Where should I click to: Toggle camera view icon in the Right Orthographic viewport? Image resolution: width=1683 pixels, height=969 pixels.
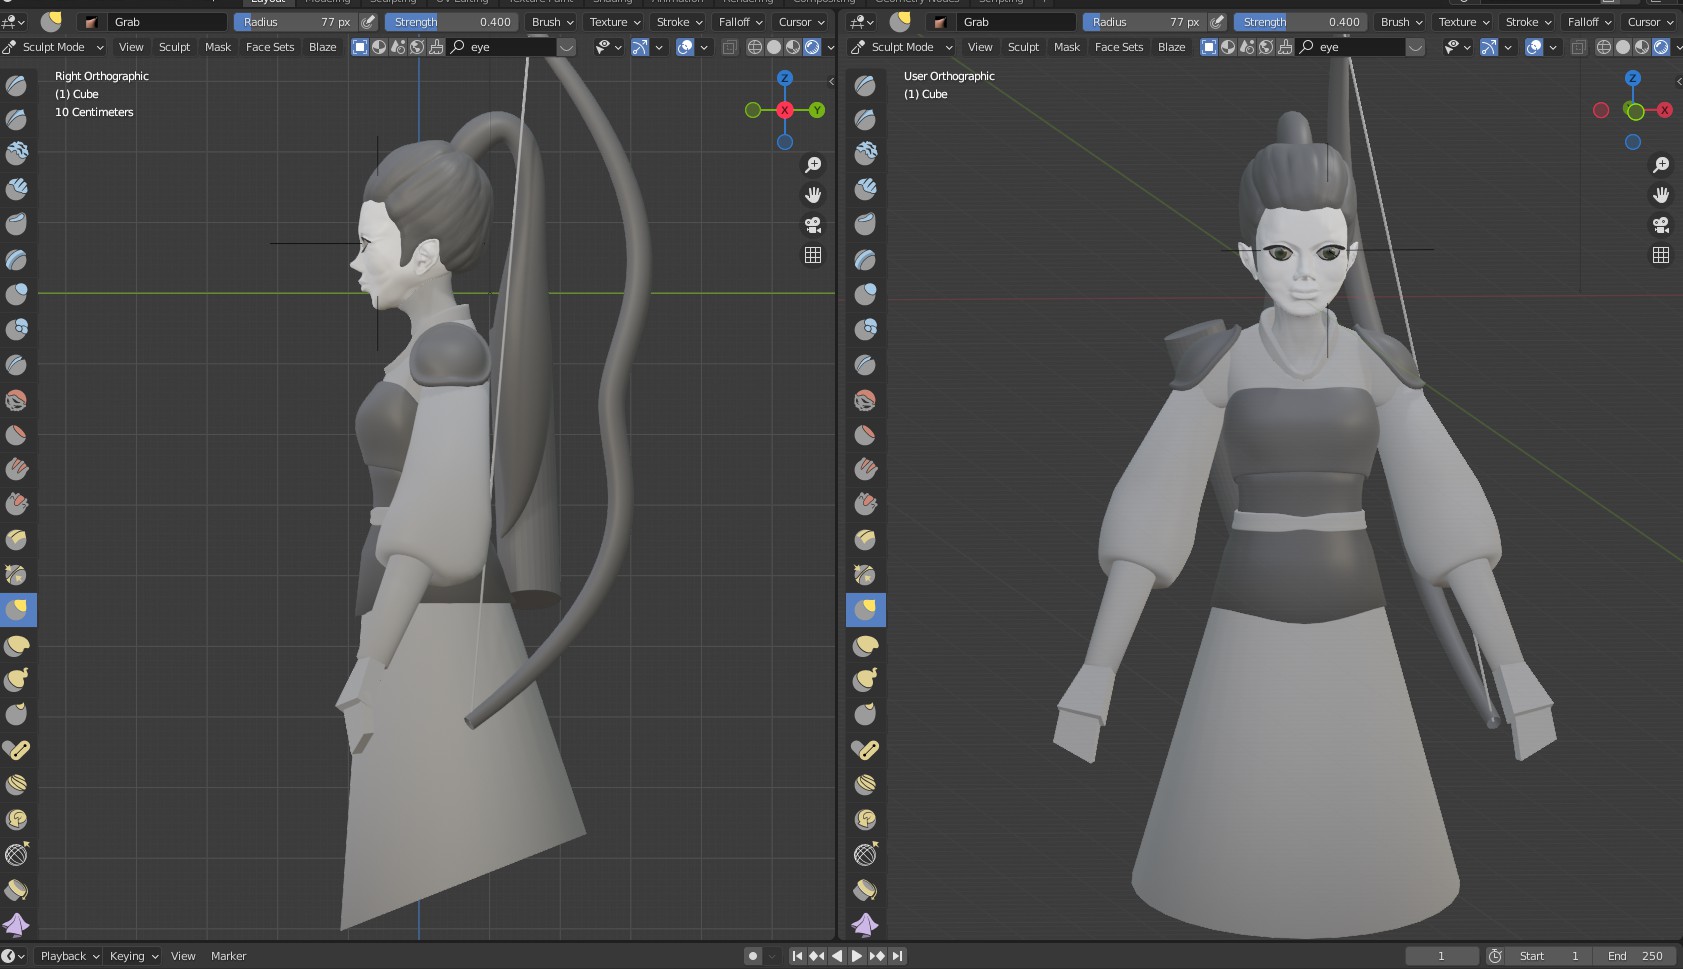coord(813,225)
